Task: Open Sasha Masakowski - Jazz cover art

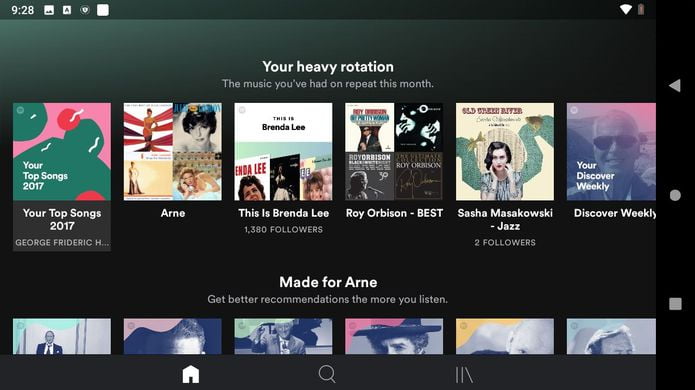Action: tap(505, 152)
